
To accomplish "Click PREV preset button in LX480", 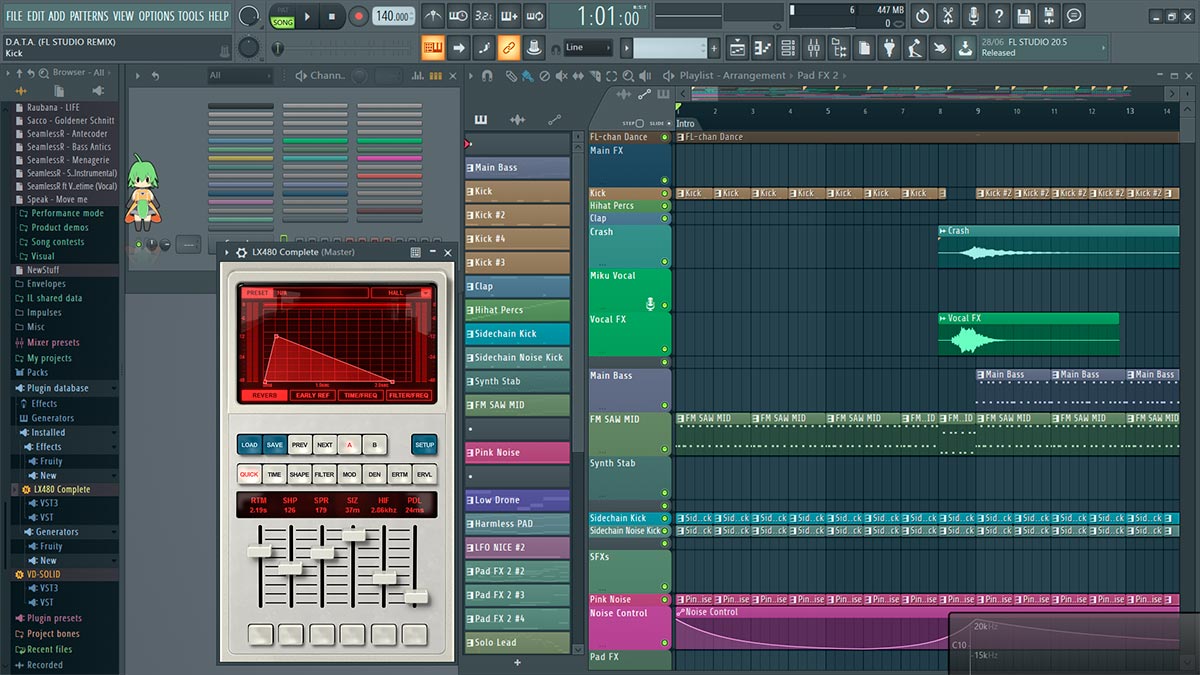I will click(300, 445).
